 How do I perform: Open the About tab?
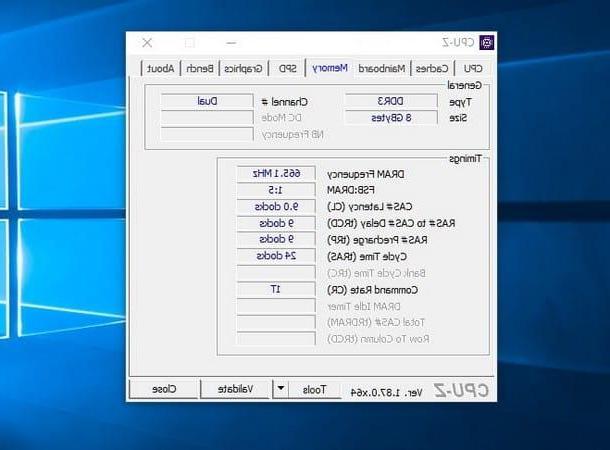point(160,68)
